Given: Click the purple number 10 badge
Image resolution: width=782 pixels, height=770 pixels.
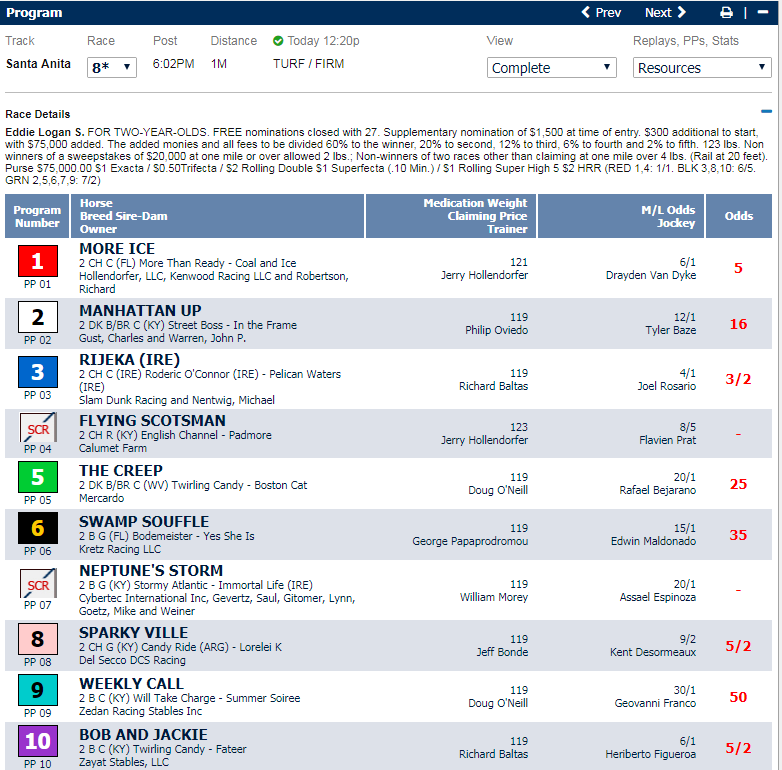Looking at the screenshot, I should pos(37,742).
